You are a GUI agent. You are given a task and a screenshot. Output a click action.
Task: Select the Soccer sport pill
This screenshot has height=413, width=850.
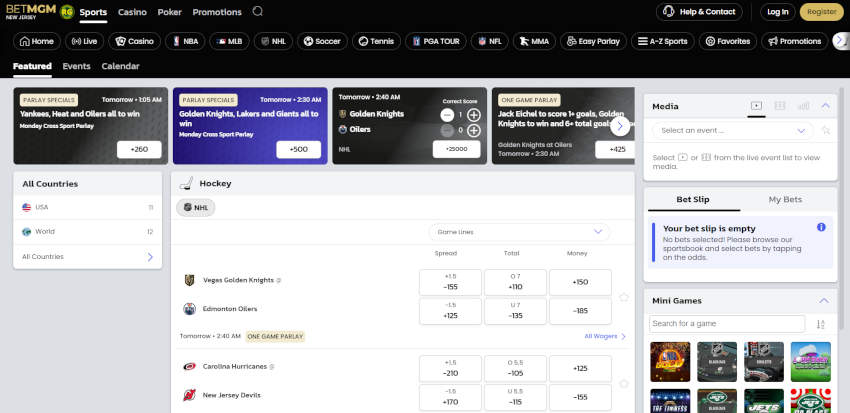click(x=322, y=41)
